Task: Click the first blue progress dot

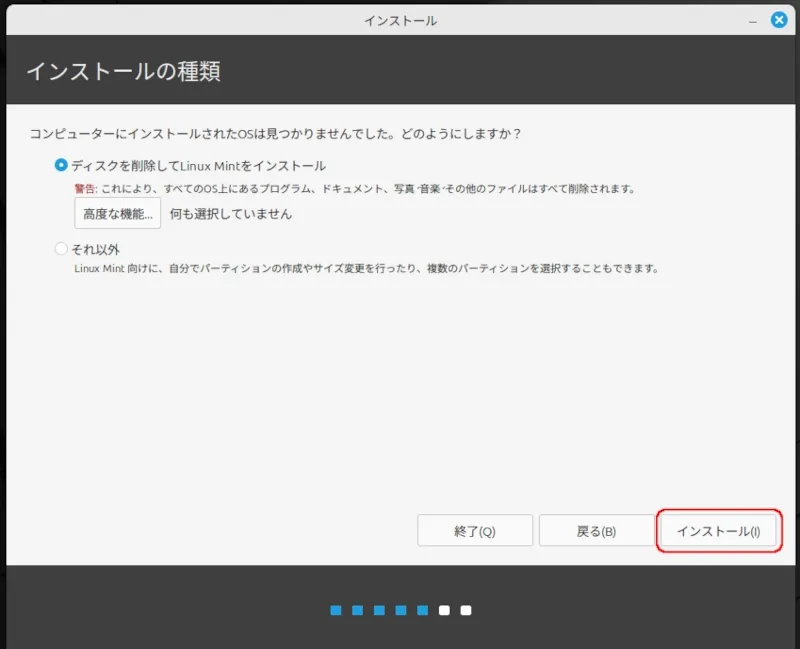Action: tap(336, 610)
